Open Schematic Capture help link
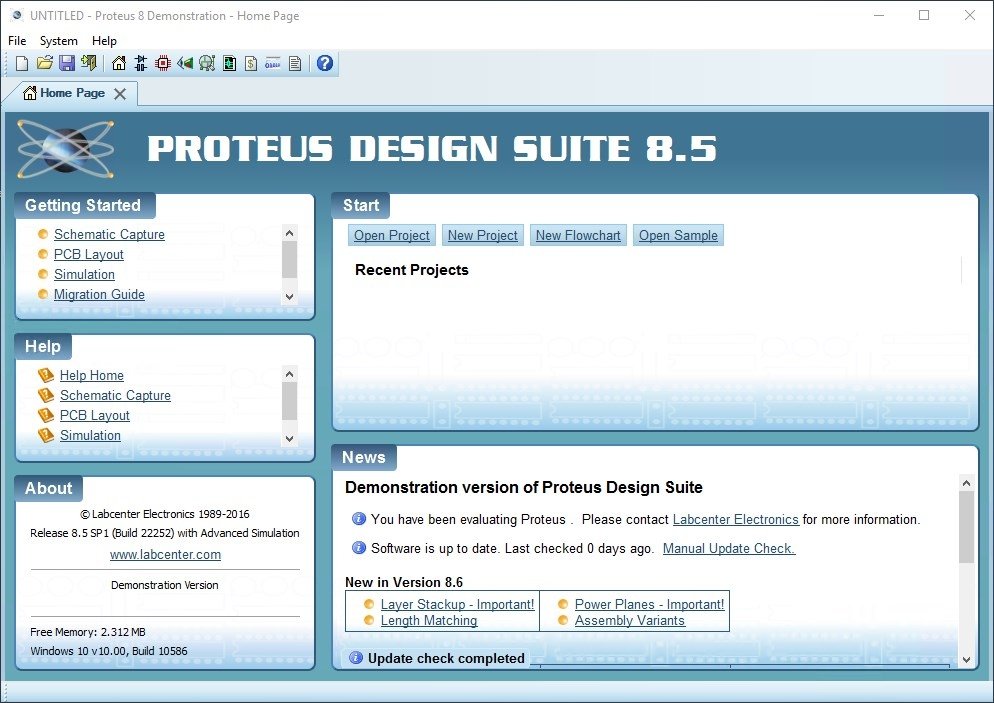This screenshot has width=994, height=703. (115, 396)
